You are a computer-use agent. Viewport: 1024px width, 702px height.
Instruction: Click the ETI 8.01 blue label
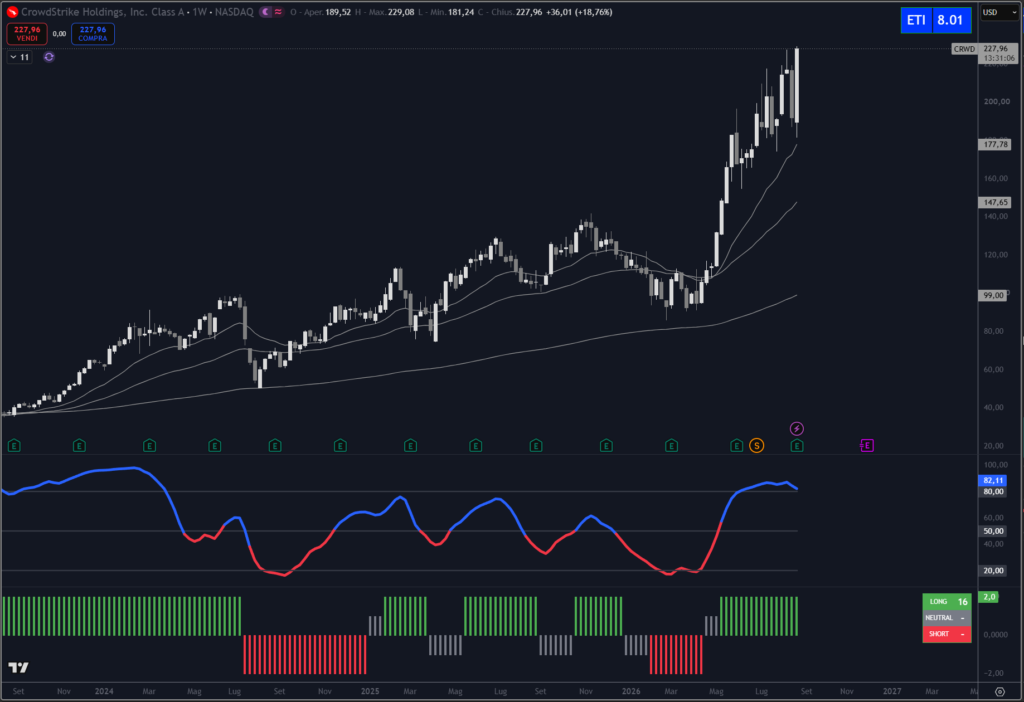936,20
